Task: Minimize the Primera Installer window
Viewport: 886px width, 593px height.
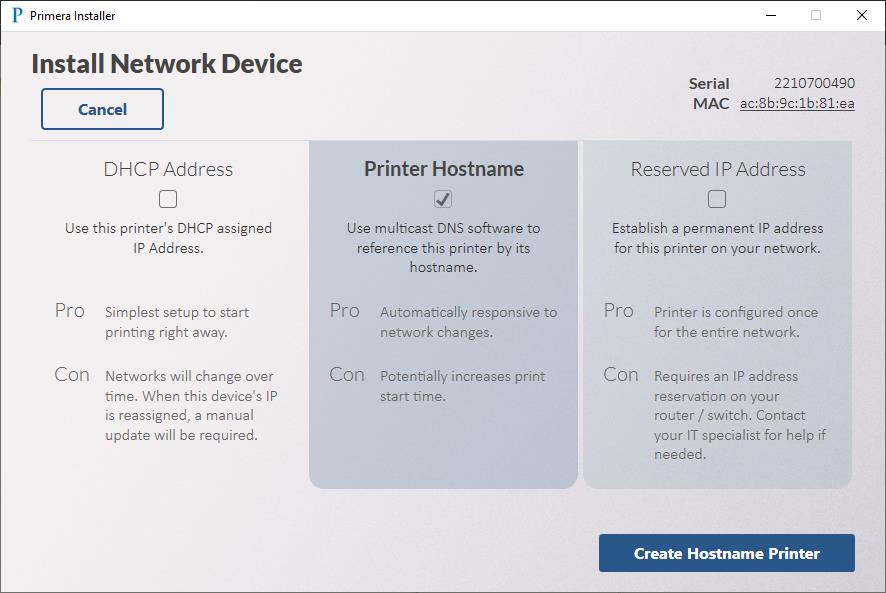Action: pos(771,15)
